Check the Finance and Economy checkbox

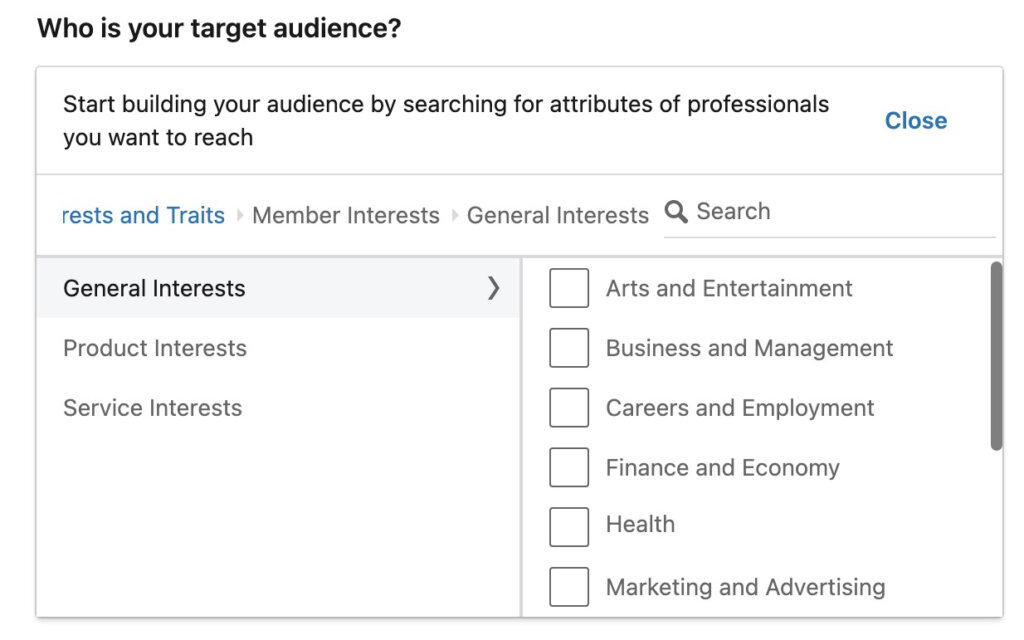tap(569, 467)
